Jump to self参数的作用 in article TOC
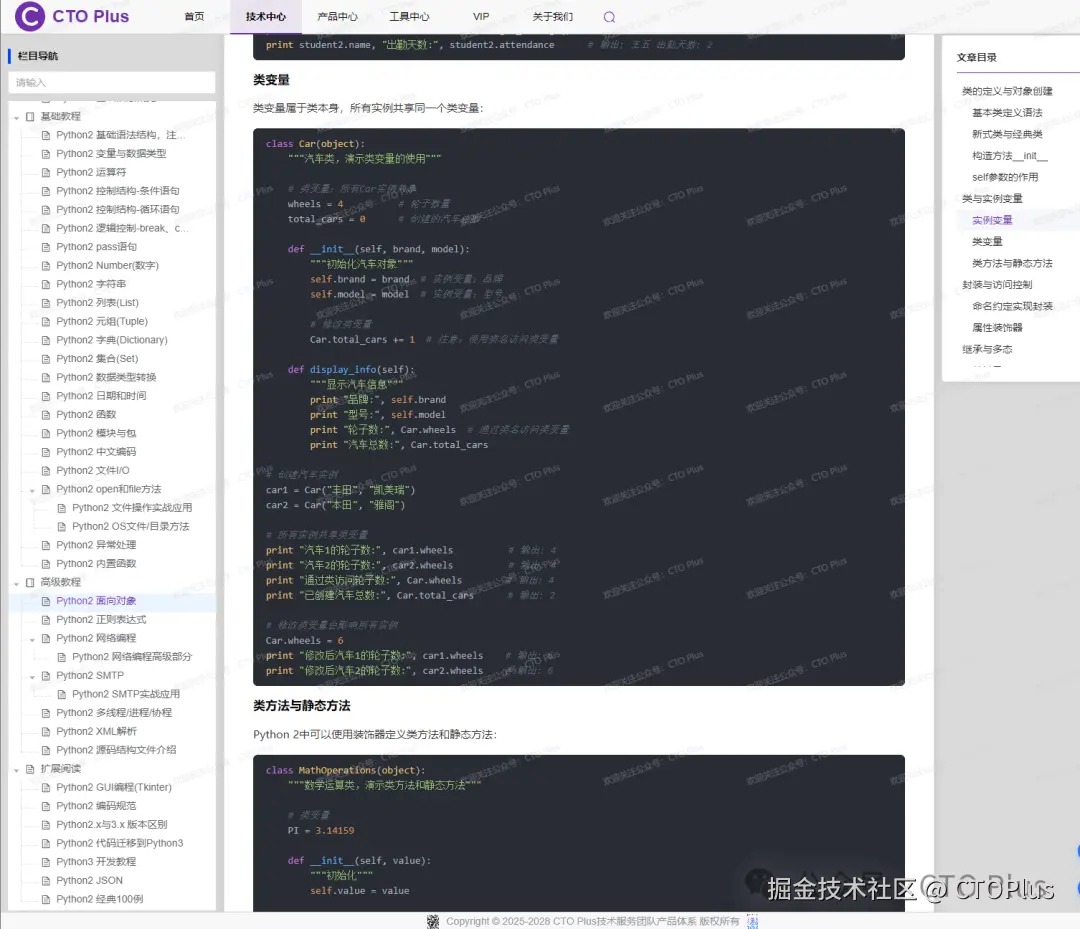Viewport: 1080px width, 929px height. [x=1005, y=177]
